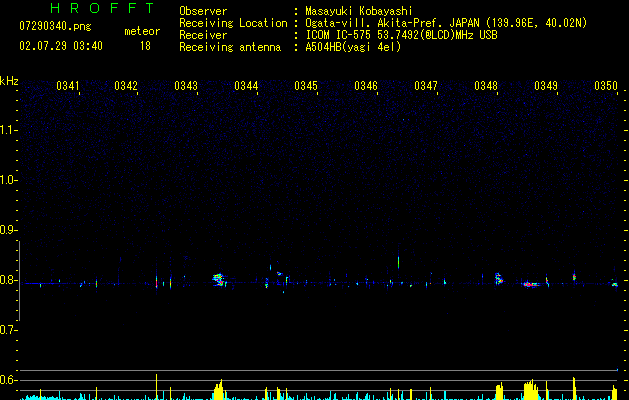Click the A504HB(yagi 4el) antenna text

tap(353, 47)
